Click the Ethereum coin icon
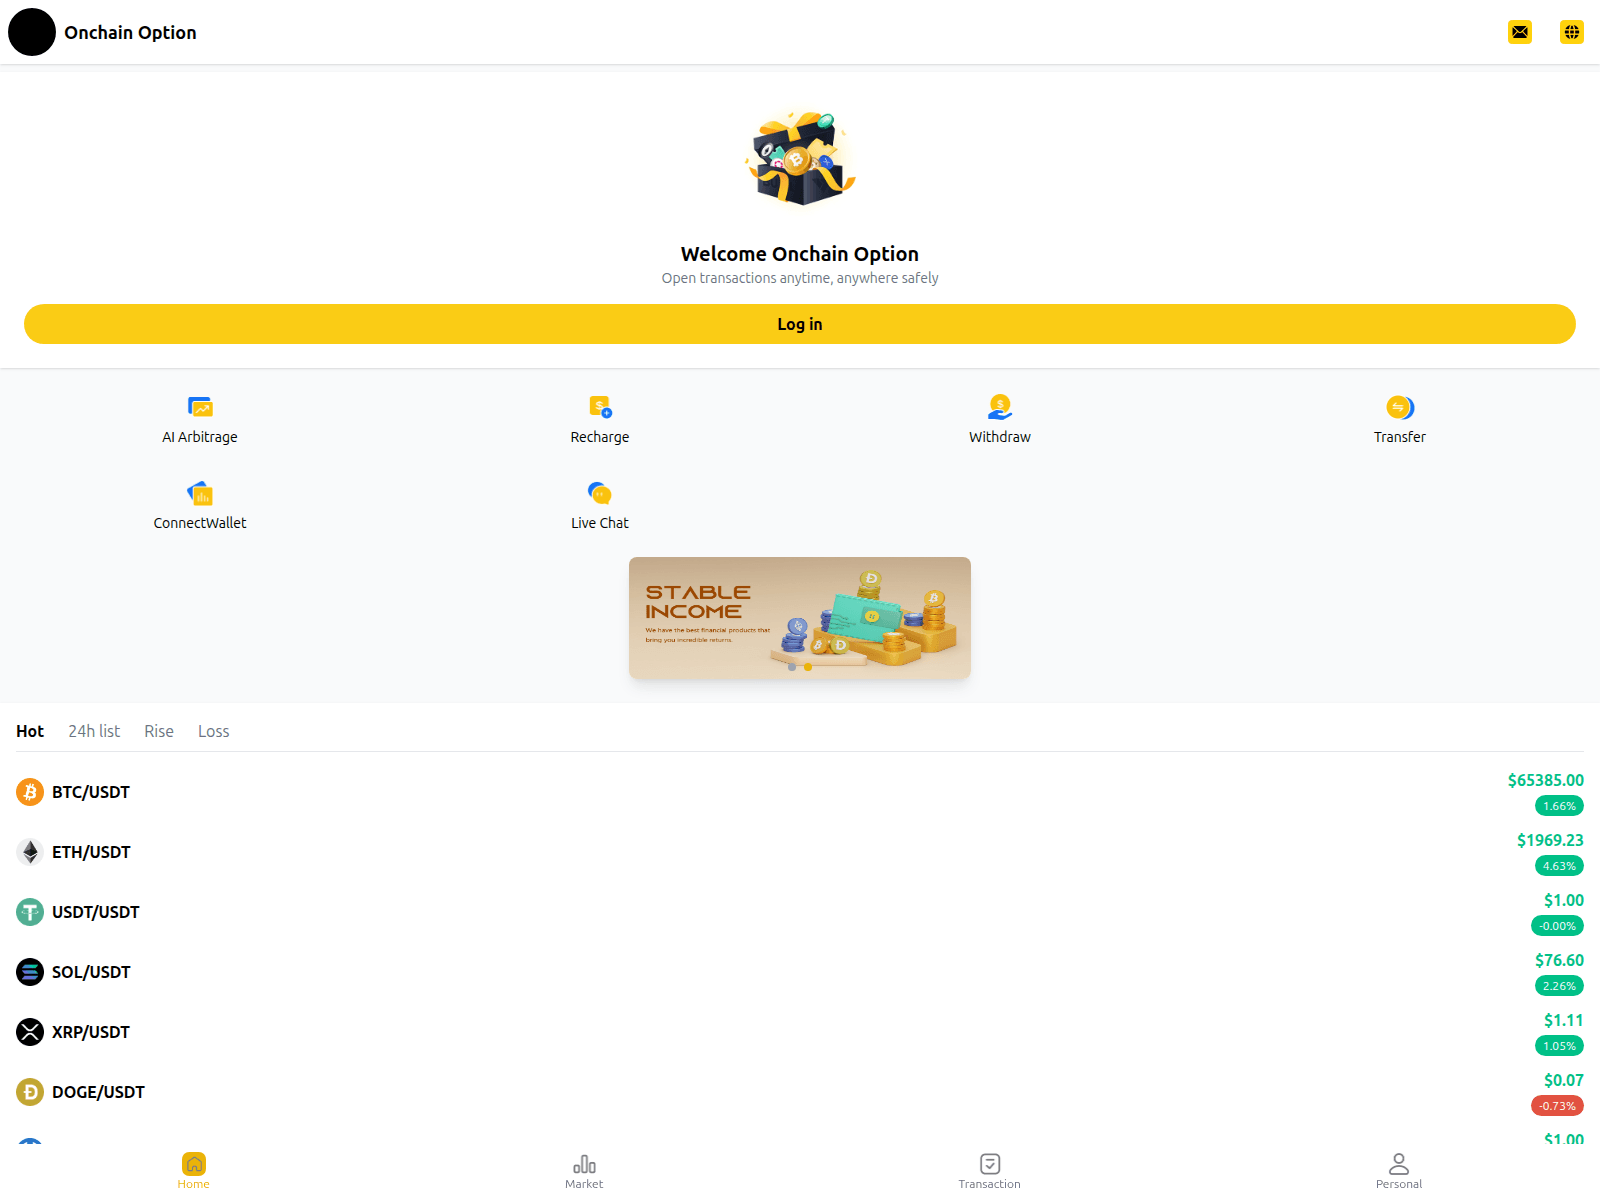The width and height of the screenshot is (1600, 1200). pyautogui.click(x=30, y=852)
